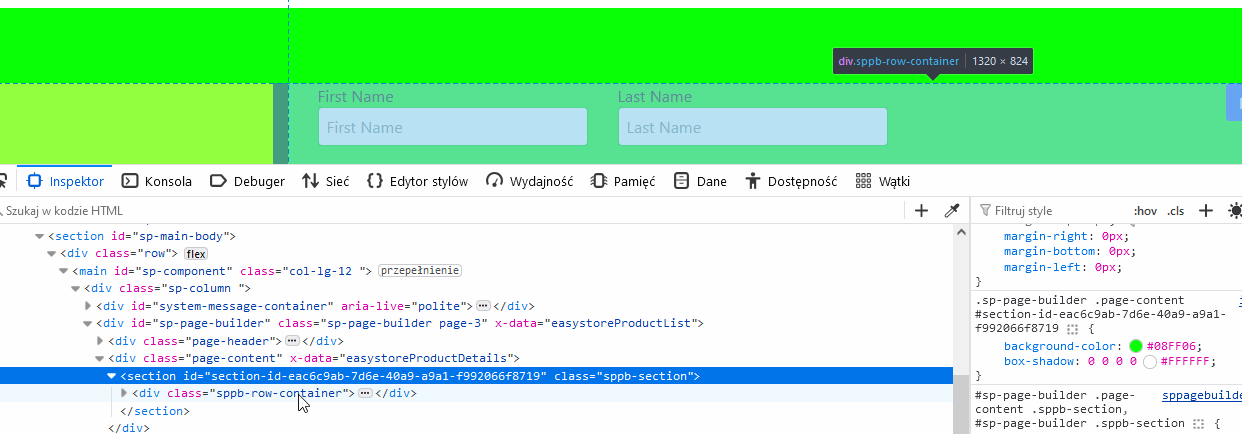Collapse the div sp-column node
Screen dimensions: 1242x434
pyautogui.click(x=76, y=289)
